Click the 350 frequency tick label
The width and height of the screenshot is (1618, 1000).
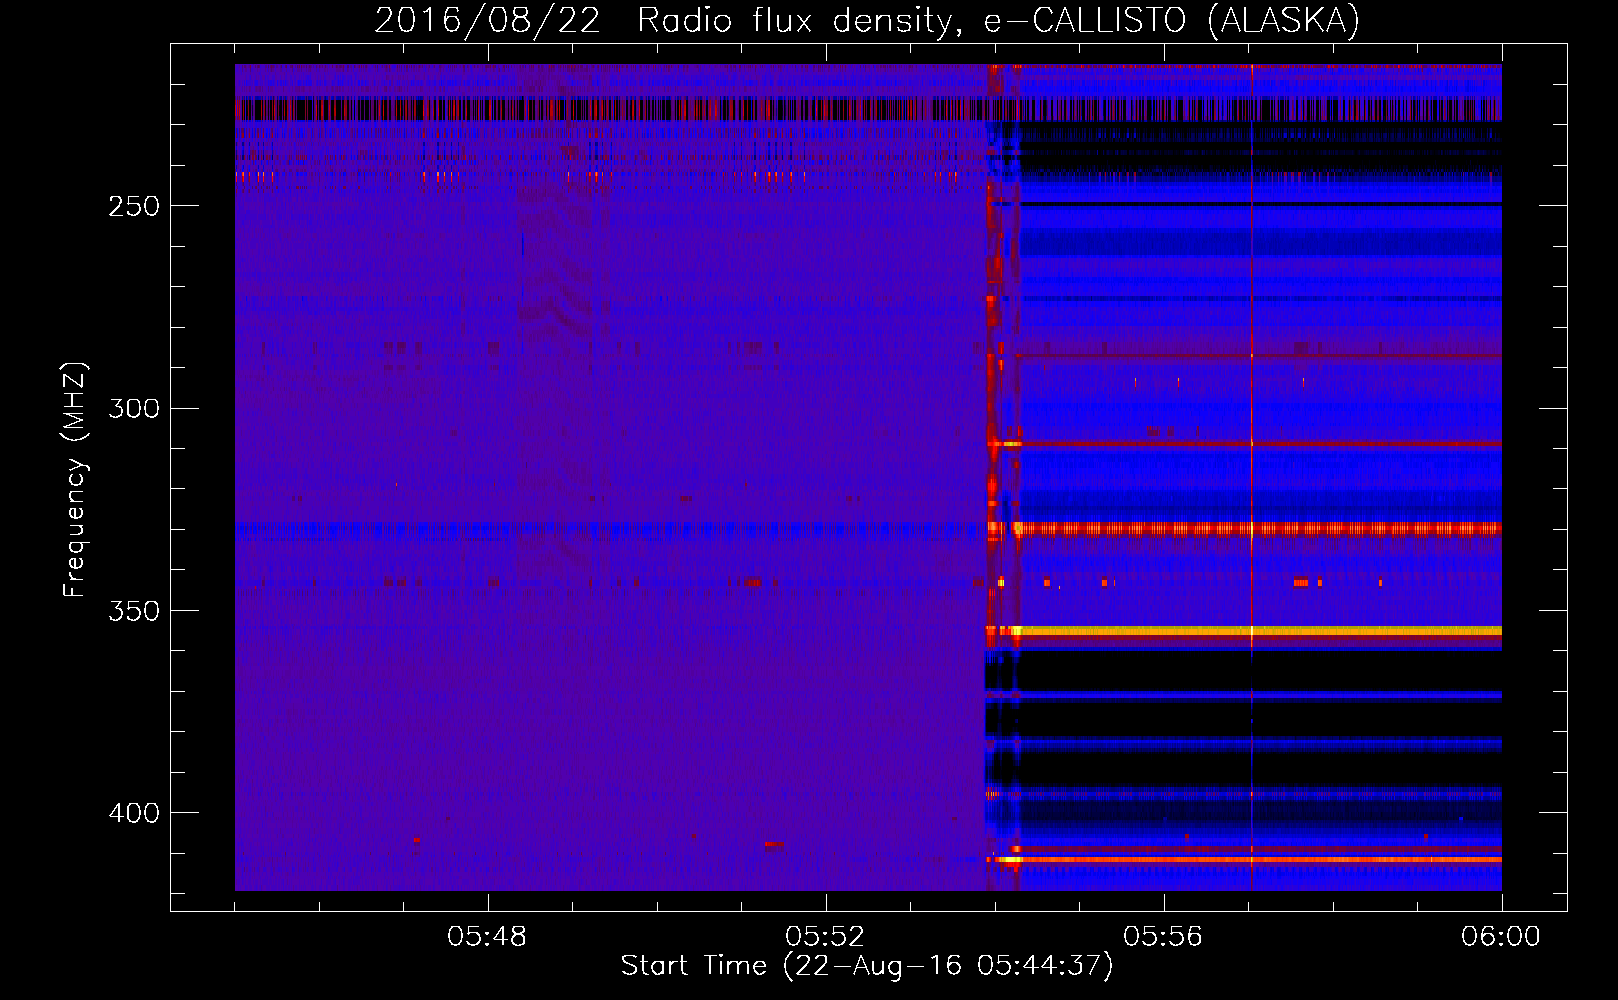134,610
